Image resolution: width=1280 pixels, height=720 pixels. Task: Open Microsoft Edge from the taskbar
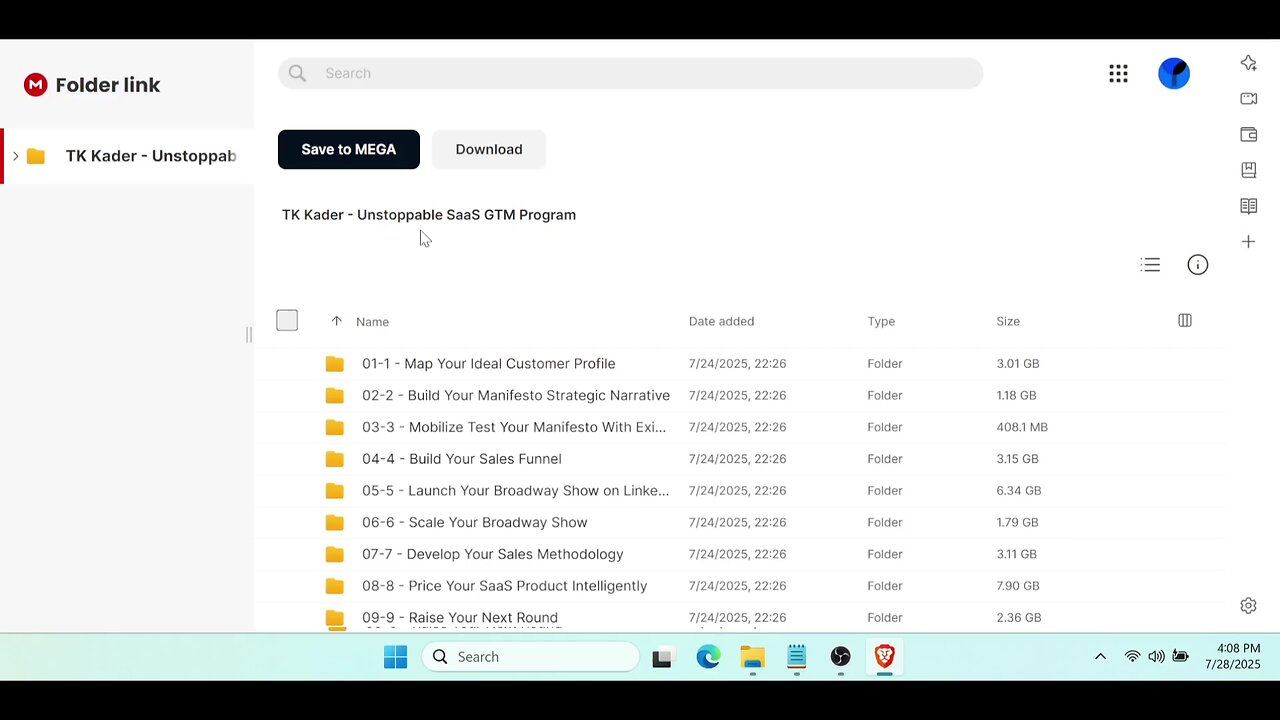[x=708, y=657]
